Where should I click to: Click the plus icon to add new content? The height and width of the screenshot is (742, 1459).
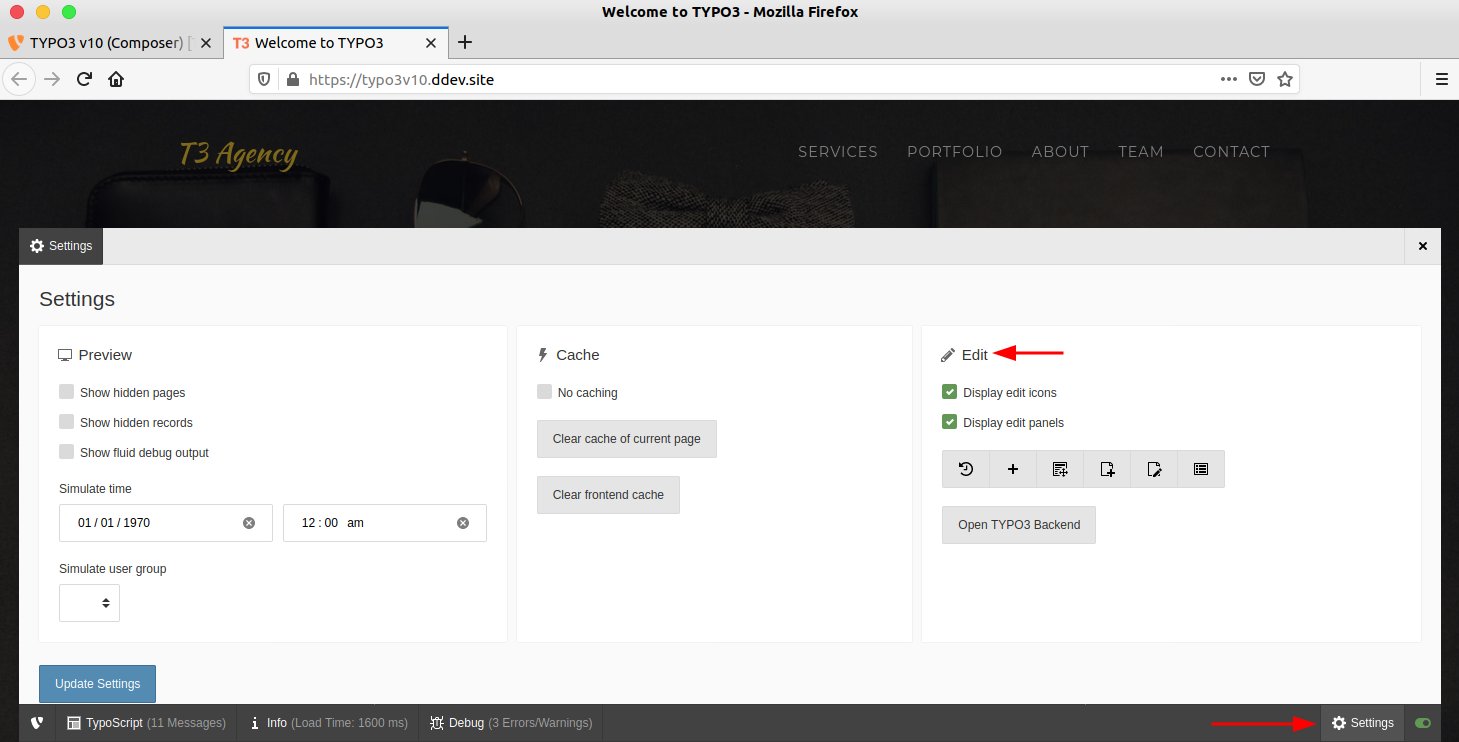coord(1012,468)
